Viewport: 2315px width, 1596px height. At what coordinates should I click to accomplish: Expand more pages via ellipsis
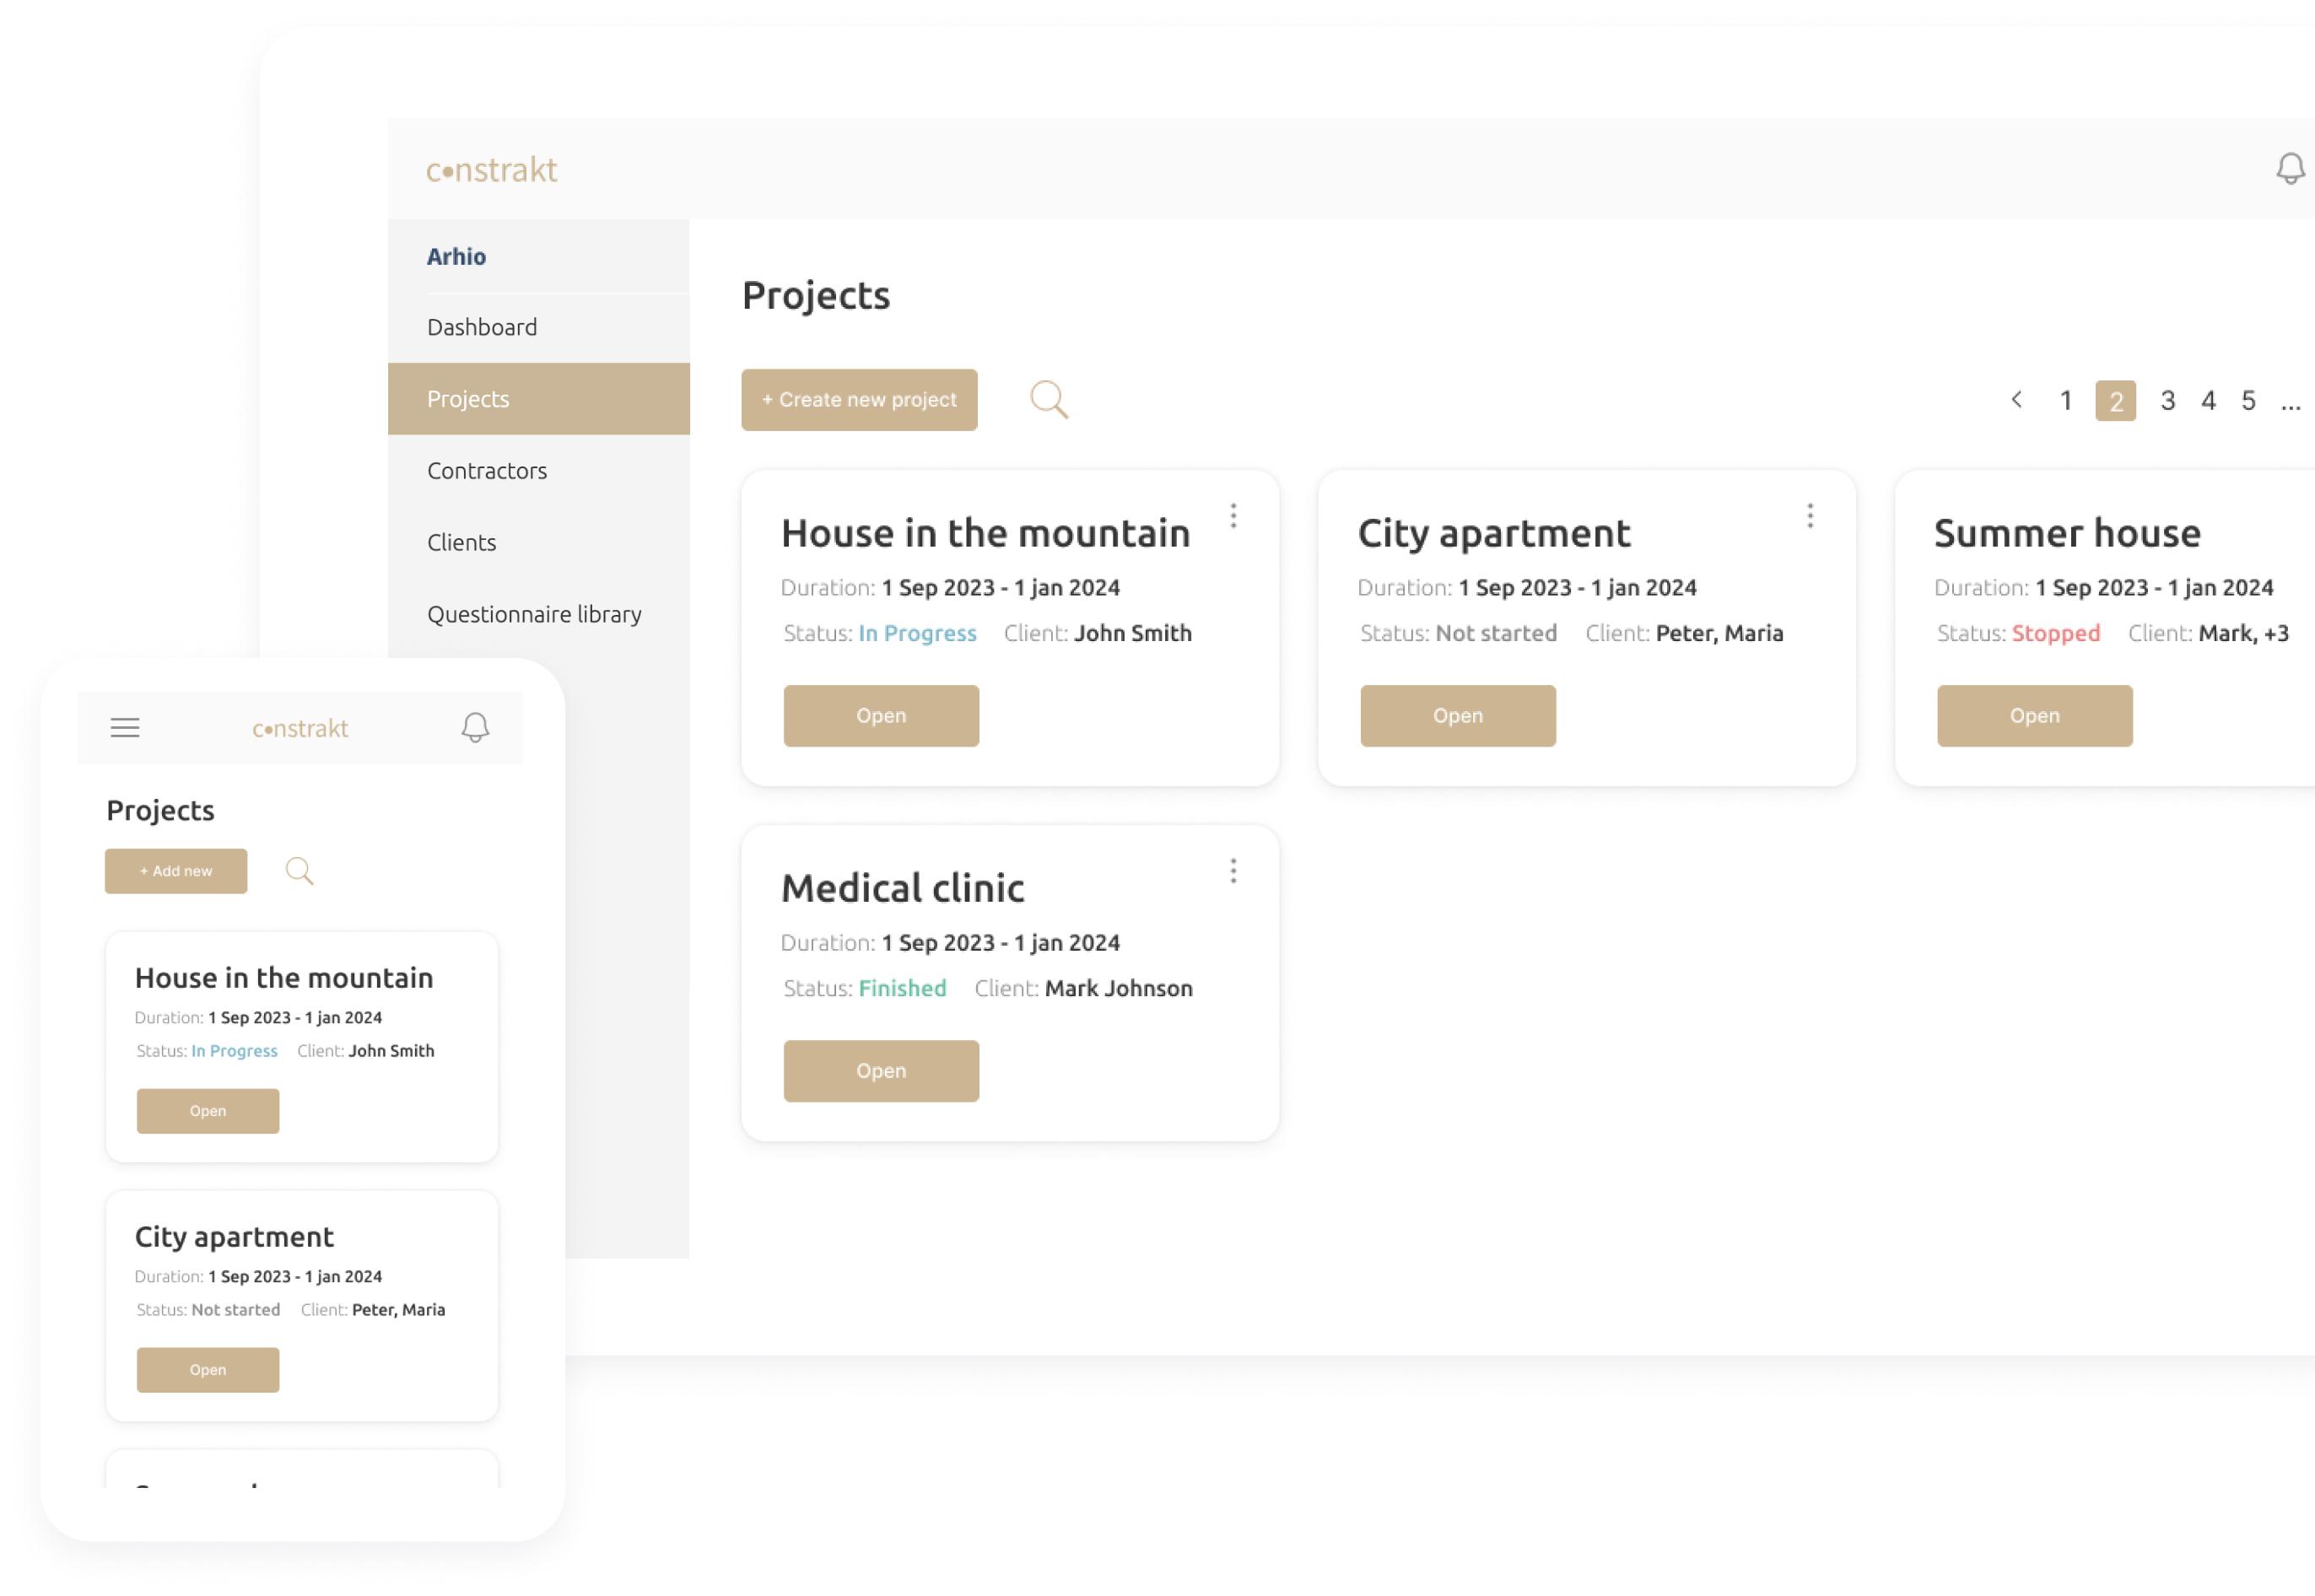click(2290, 402)
